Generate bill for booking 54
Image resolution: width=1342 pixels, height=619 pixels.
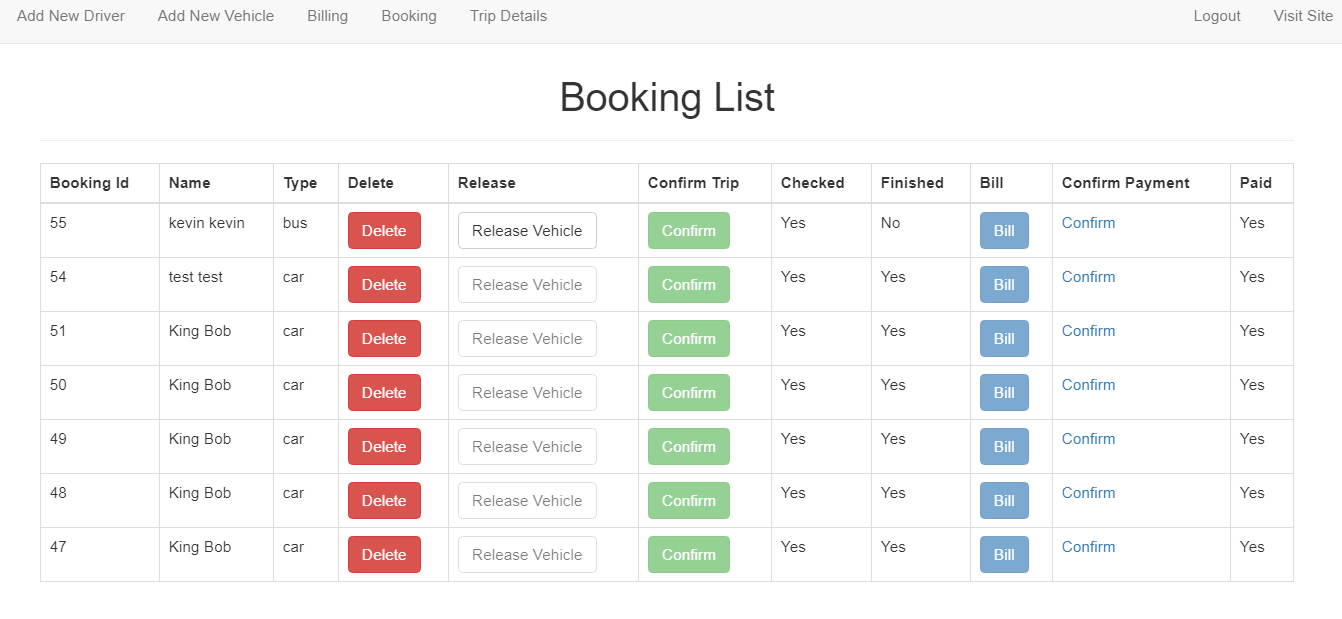(x=1004, y=284)
